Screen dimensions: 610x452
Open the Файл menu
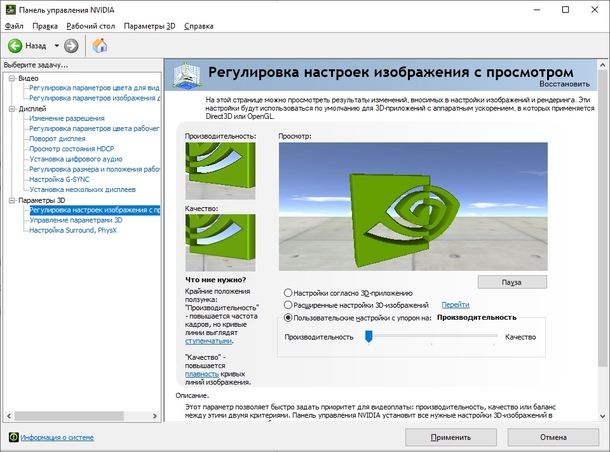click(14, 26)
